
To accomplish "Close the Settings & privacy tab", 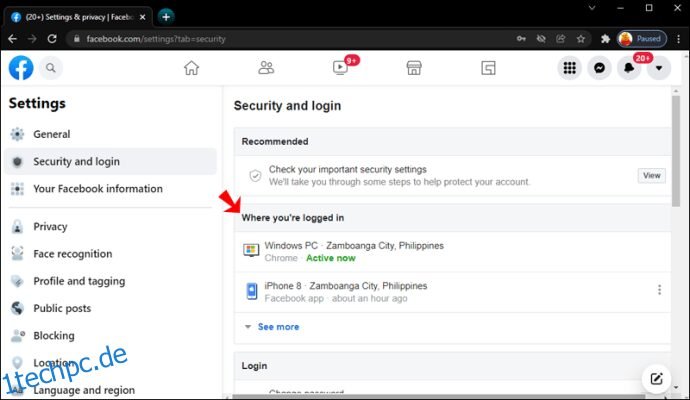I will pos(143,17).
